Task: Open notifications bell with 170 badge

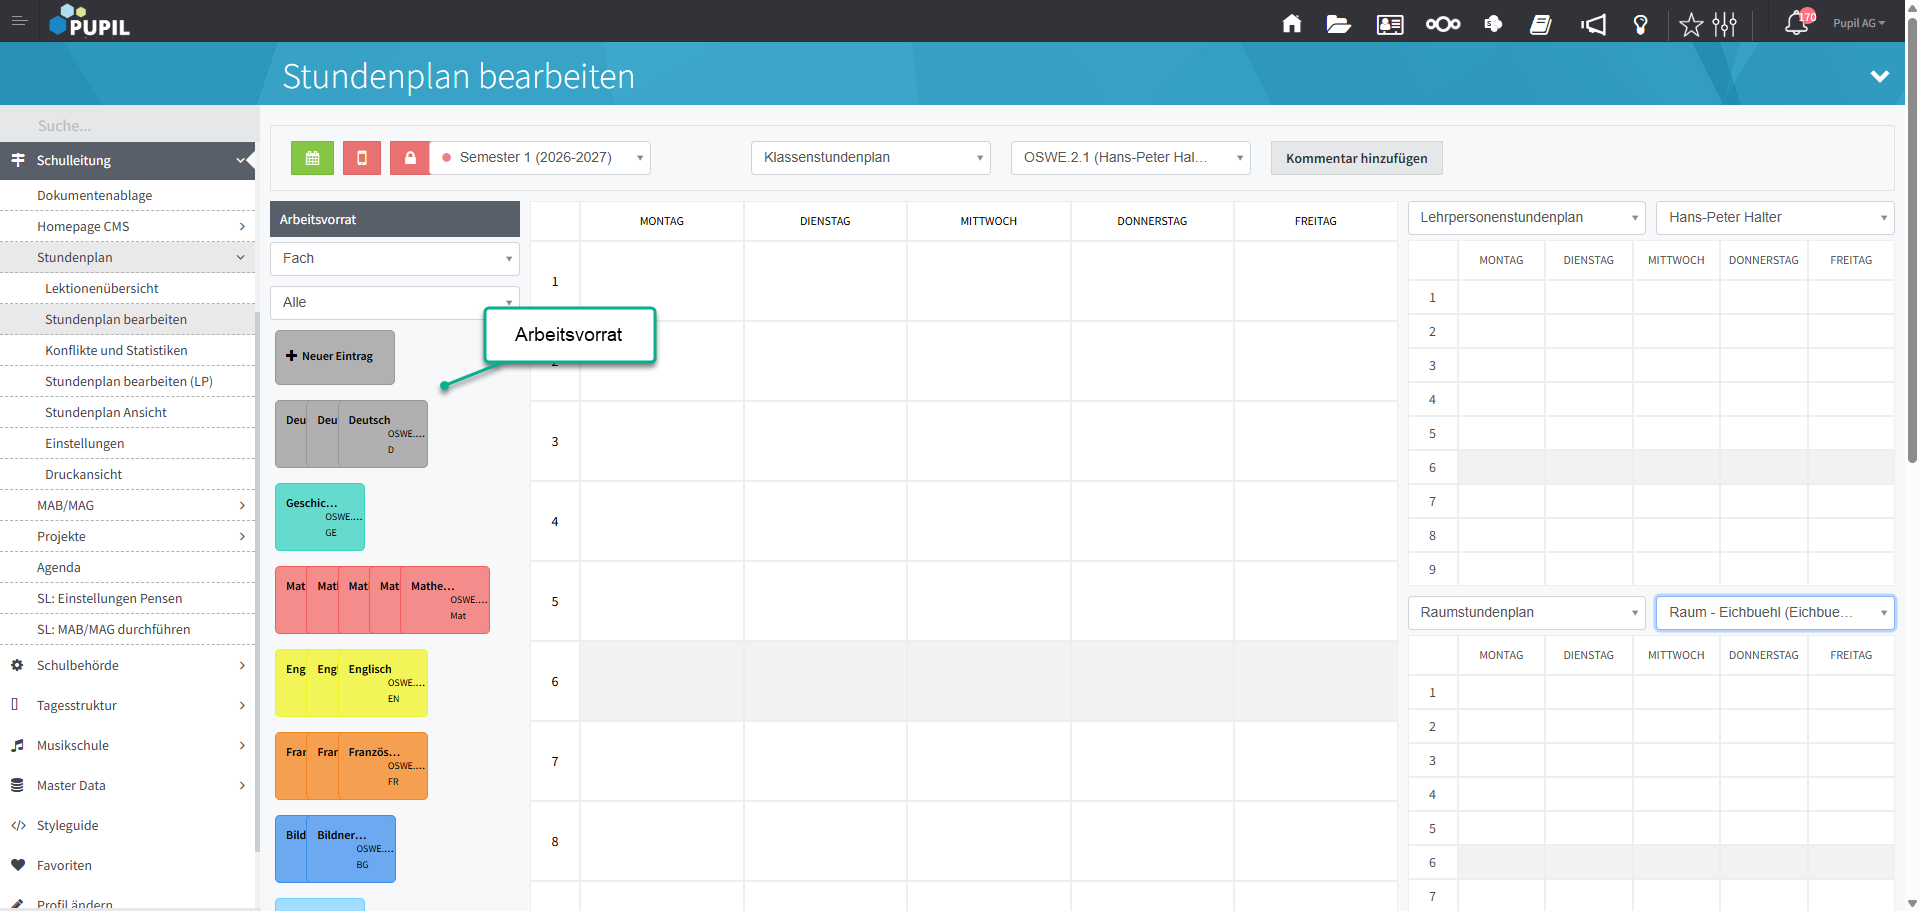Action: coord(1798,22)
